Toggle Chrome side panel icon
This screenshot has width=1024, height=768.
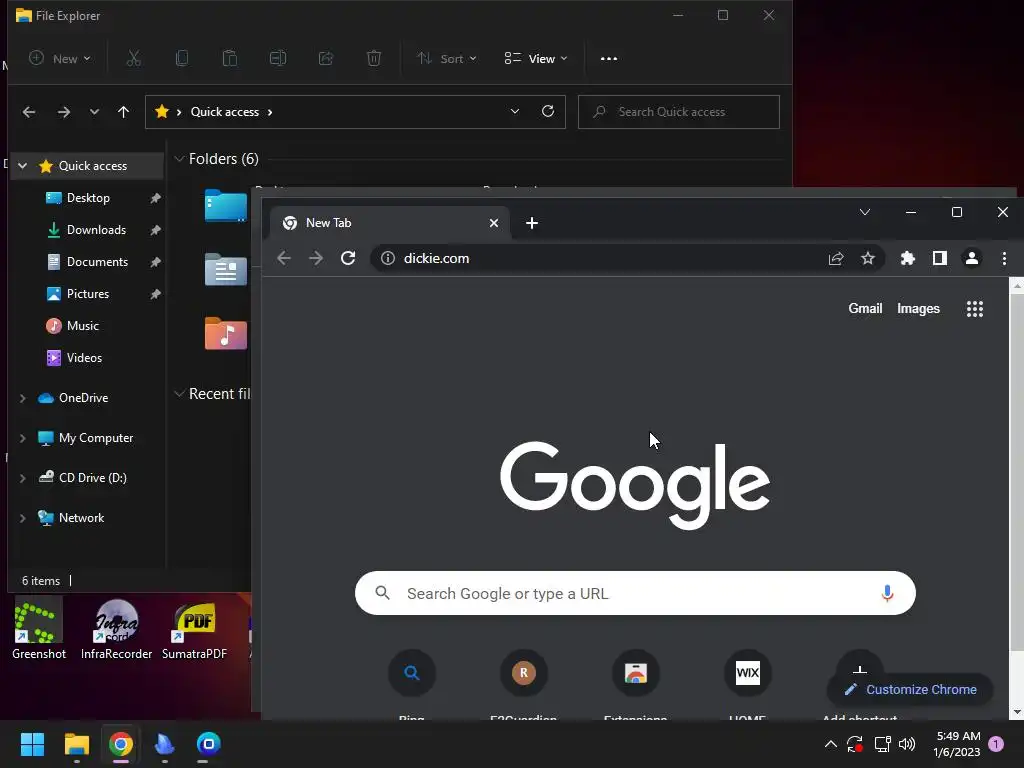pyautogui.click(x=940, y=259)
